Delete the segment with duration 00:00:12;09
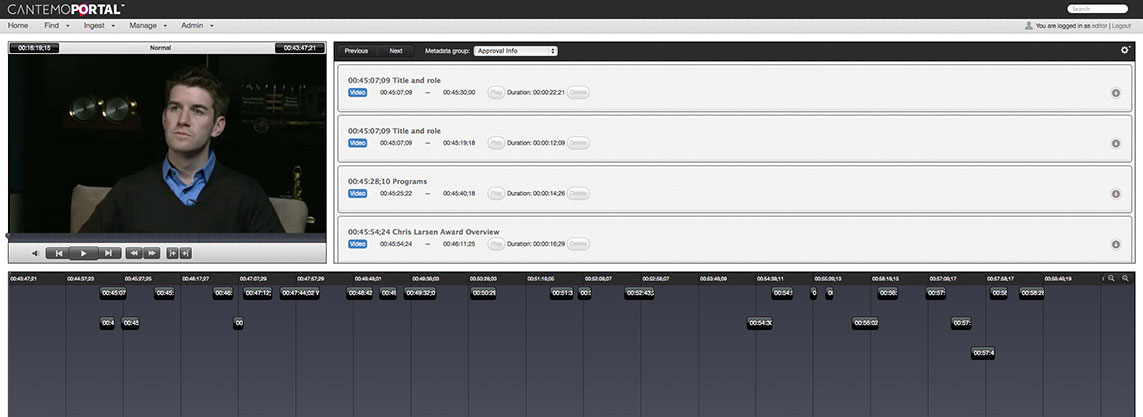1143x417 pixels. [x=578, y=143]
